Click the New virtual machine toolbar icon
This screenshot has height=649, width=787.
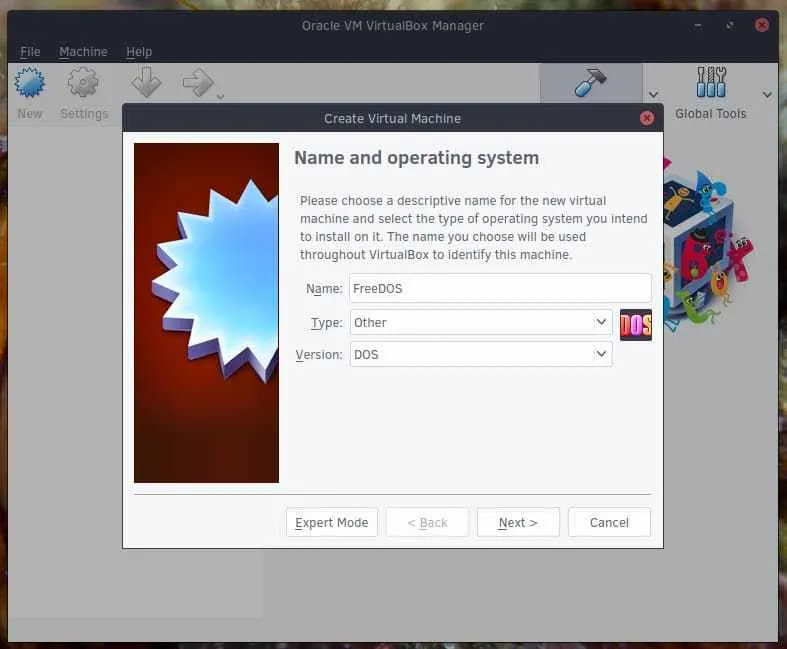point(30,84)
